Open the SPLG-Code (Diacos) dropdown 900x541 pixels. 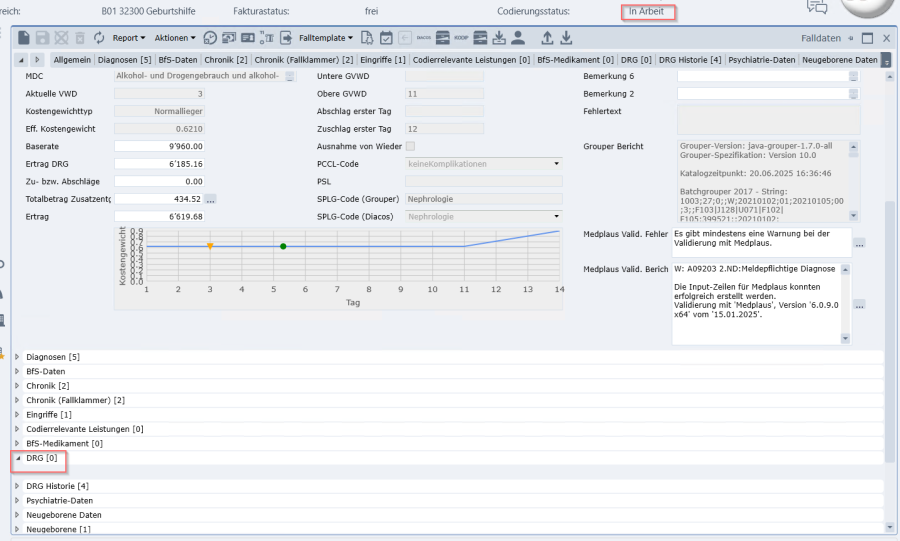tap(556, 216)
